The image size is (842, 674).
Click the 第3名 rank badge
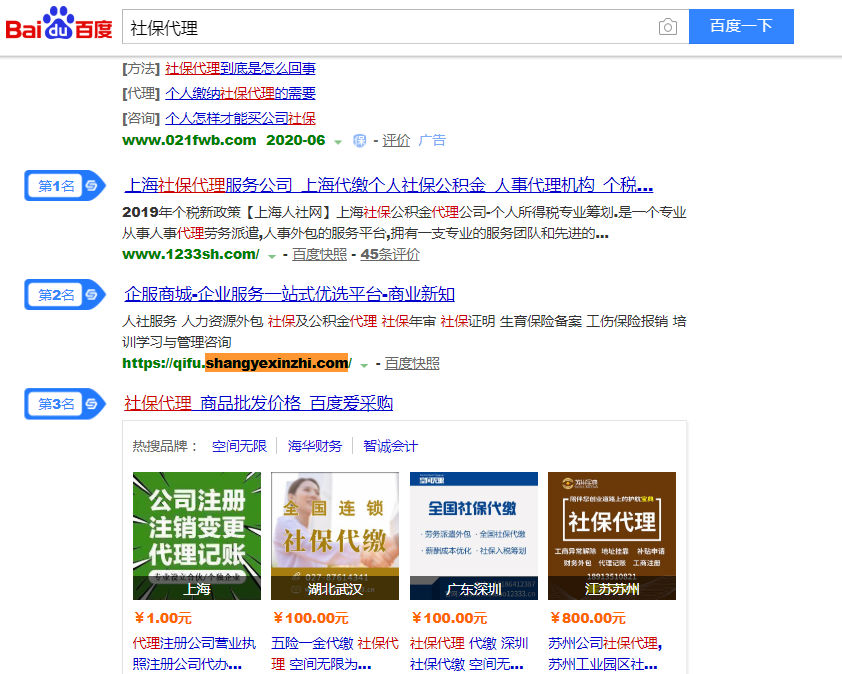point(64,403)
